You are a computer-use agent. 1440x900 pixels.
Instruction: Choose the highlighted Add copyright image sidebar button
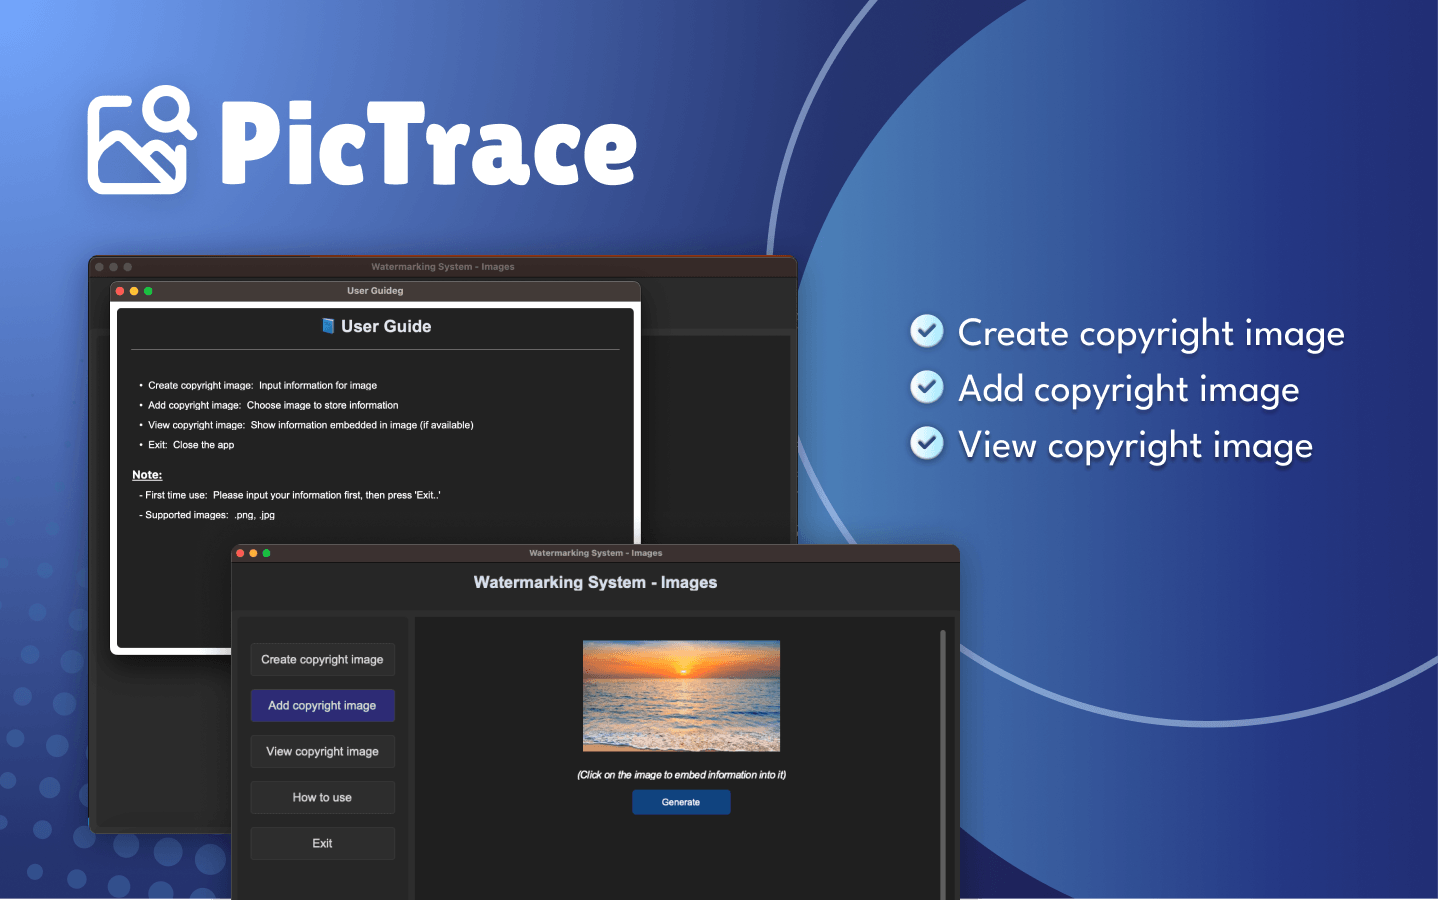322,706
